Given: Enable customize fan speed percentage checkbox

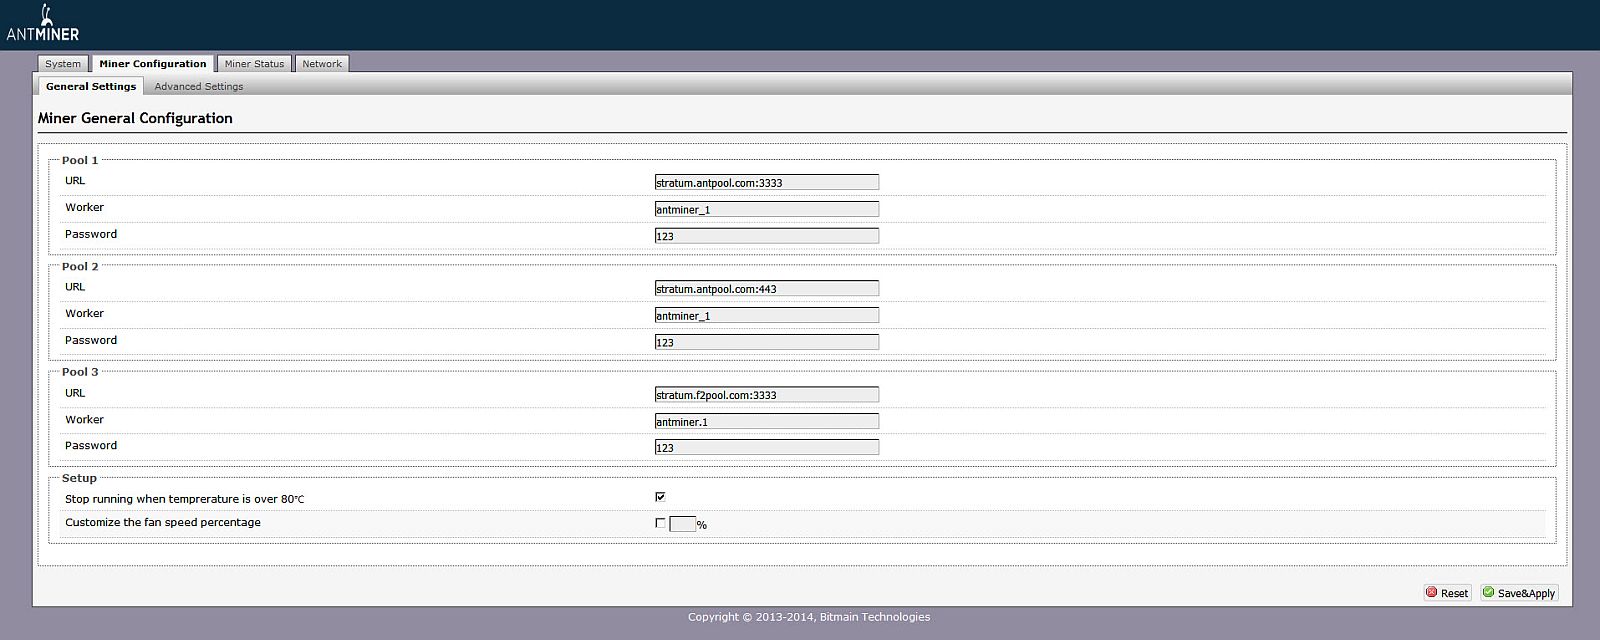Looking at the screenshot, I should tap(660, 523).
